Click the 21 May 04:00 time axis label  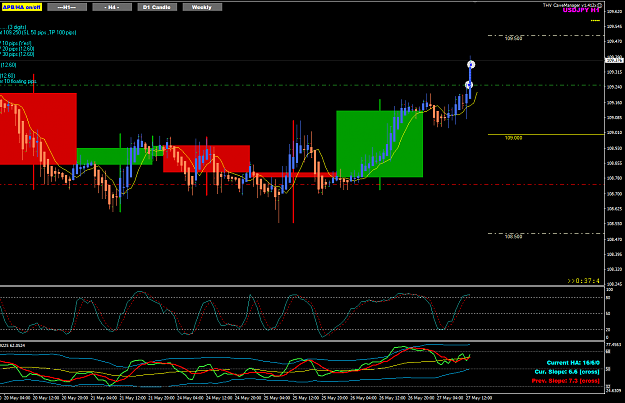pyautogui.click(x=104, y=398)
